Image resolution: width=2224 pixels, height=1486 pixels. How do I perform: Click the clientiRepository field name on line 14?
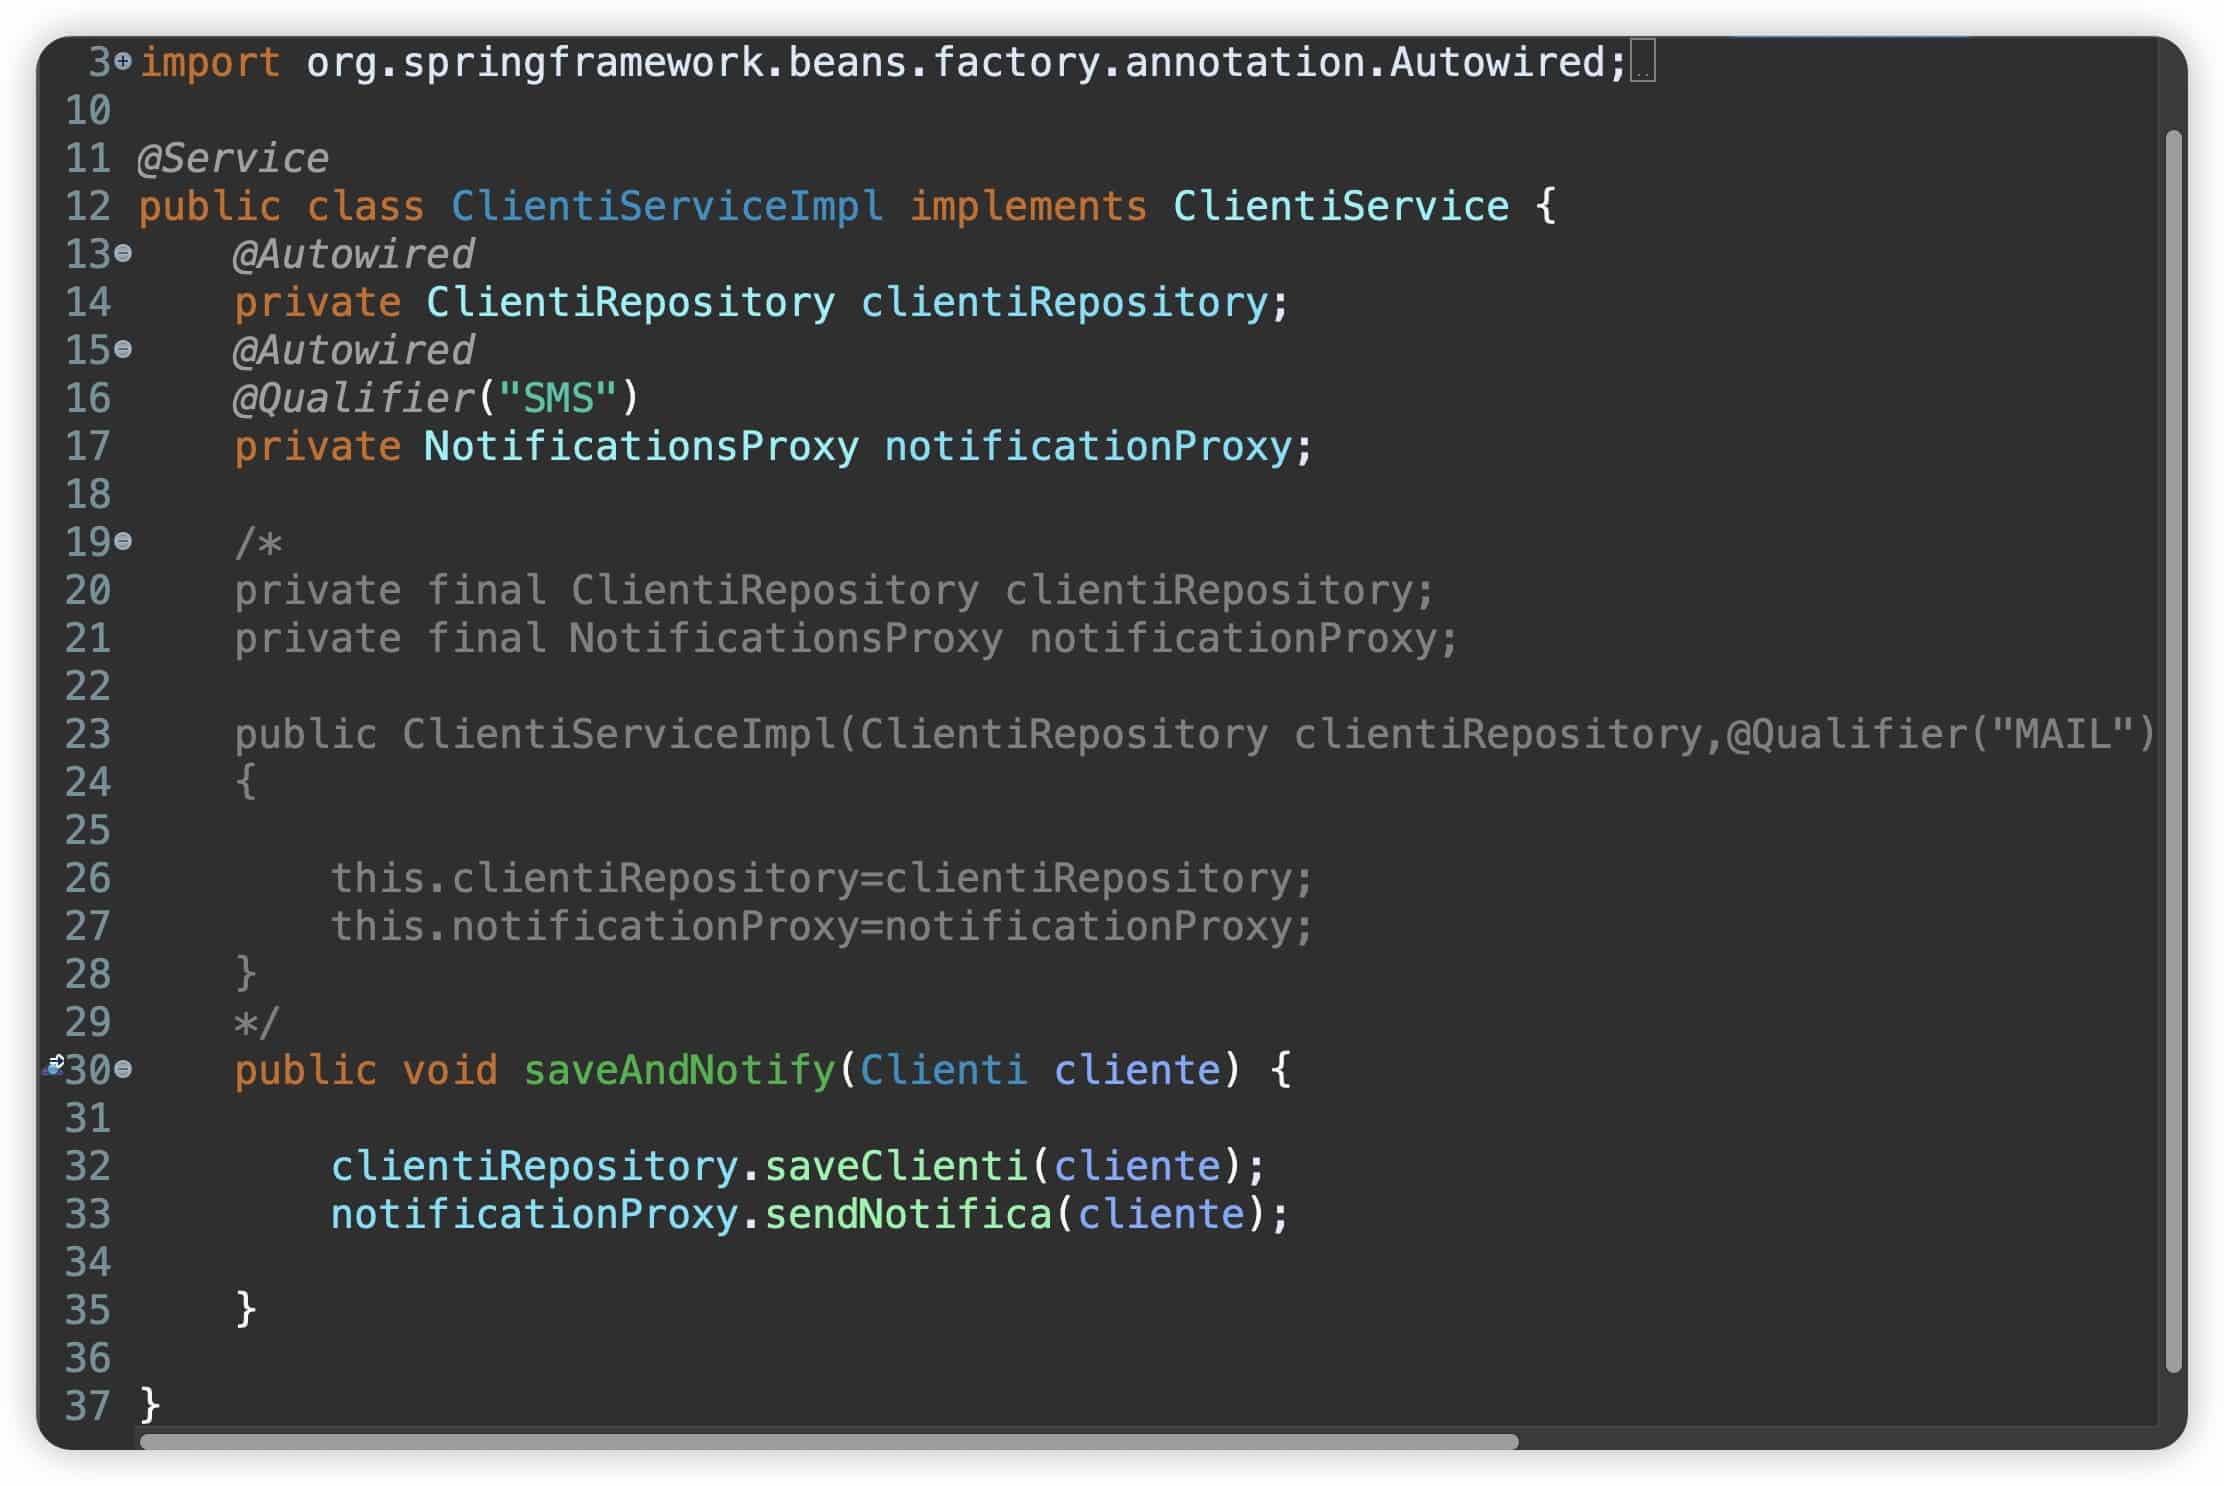(x=1064, y=302)
